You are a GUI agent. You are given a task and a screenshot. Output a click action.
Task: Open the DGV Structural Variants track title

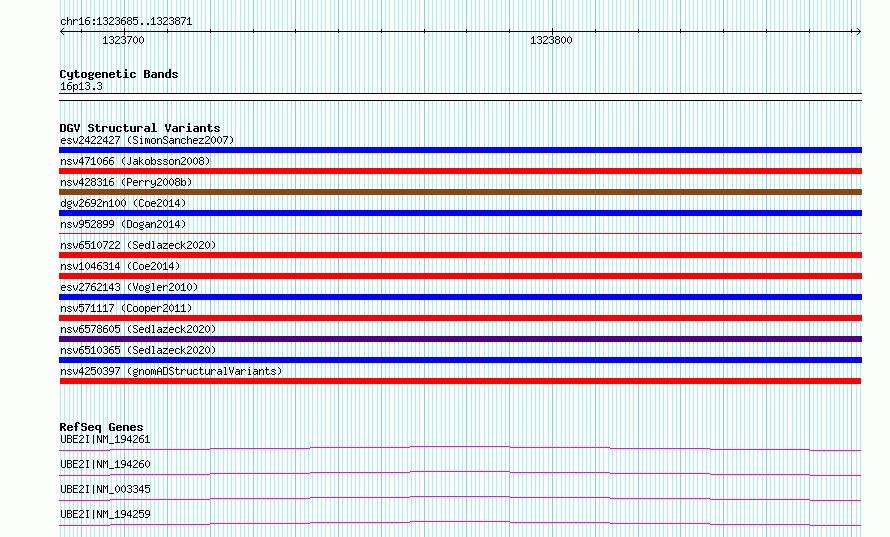(140, 128)
